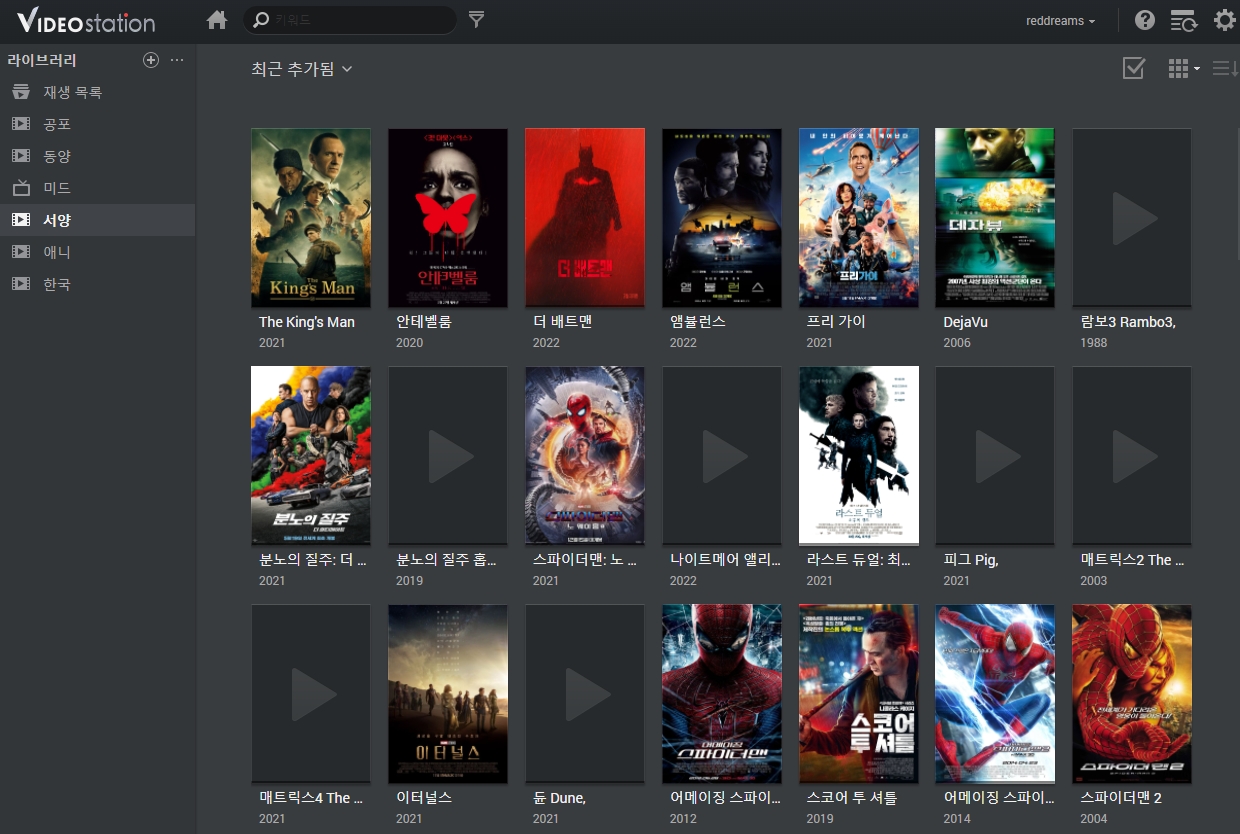
Task: Open 2012 어메이징 스파이더맨 poster
Action: (x=722, y=693)
